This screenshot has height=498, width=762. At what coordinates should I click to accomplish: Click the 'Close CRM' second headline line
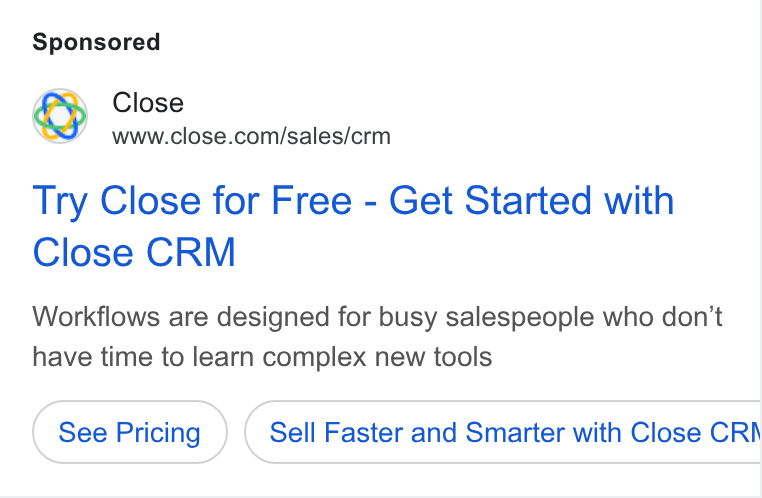point(134,252)
